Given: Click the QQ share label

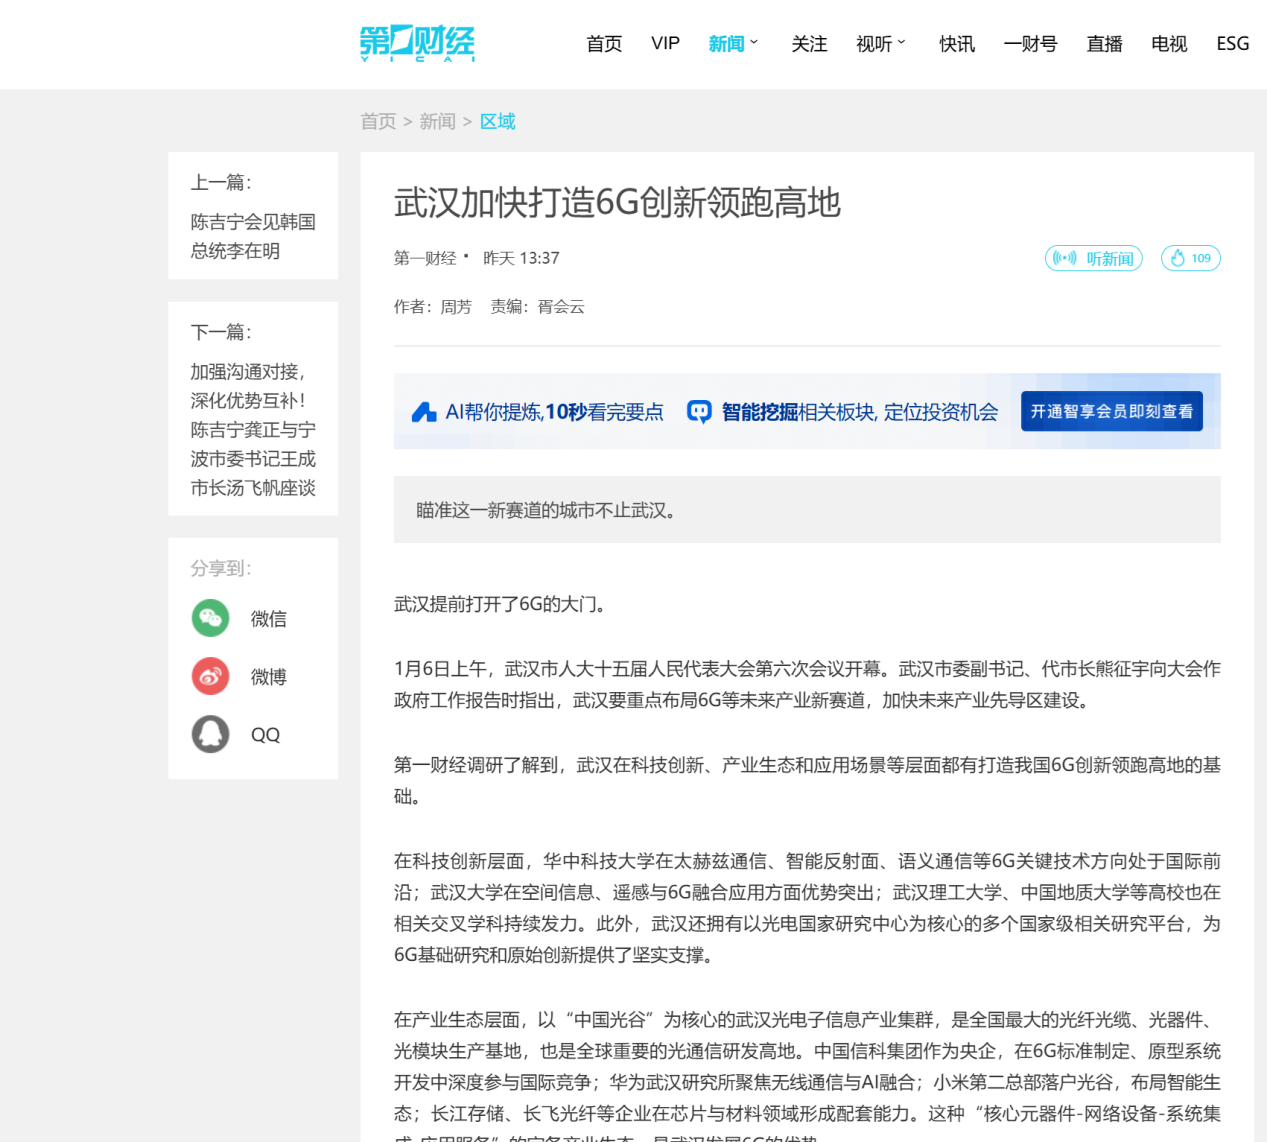Looking at the screenshot, I should (x=265, y=735).
